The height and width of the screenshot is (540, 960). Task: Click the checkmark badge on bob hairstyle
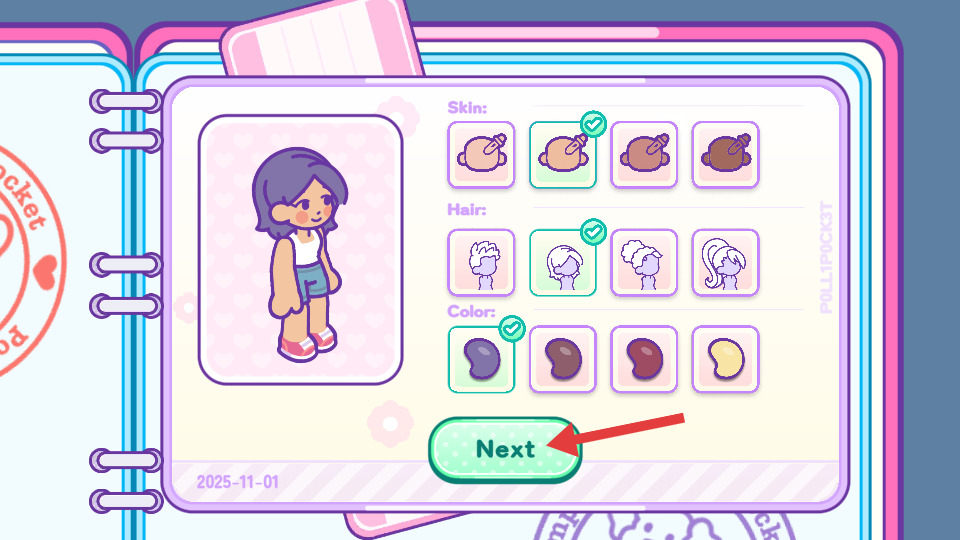pos(593,232)
